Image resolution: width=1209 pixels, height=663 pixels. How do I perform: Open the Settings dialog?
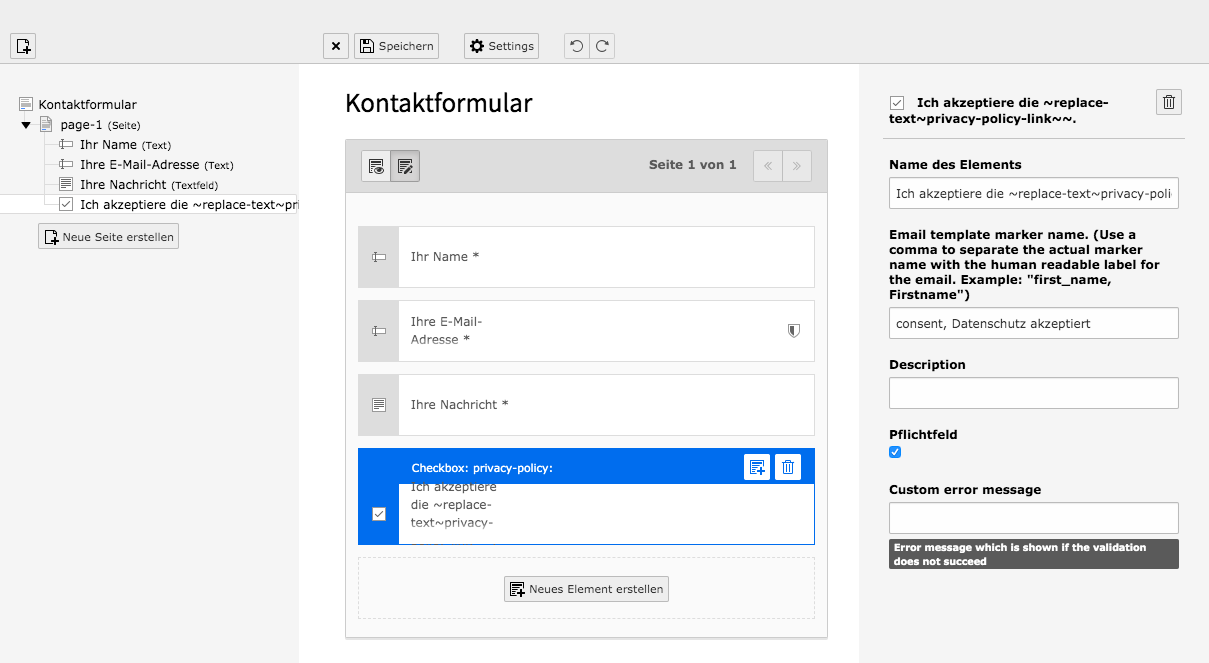(x=501, y=45)
